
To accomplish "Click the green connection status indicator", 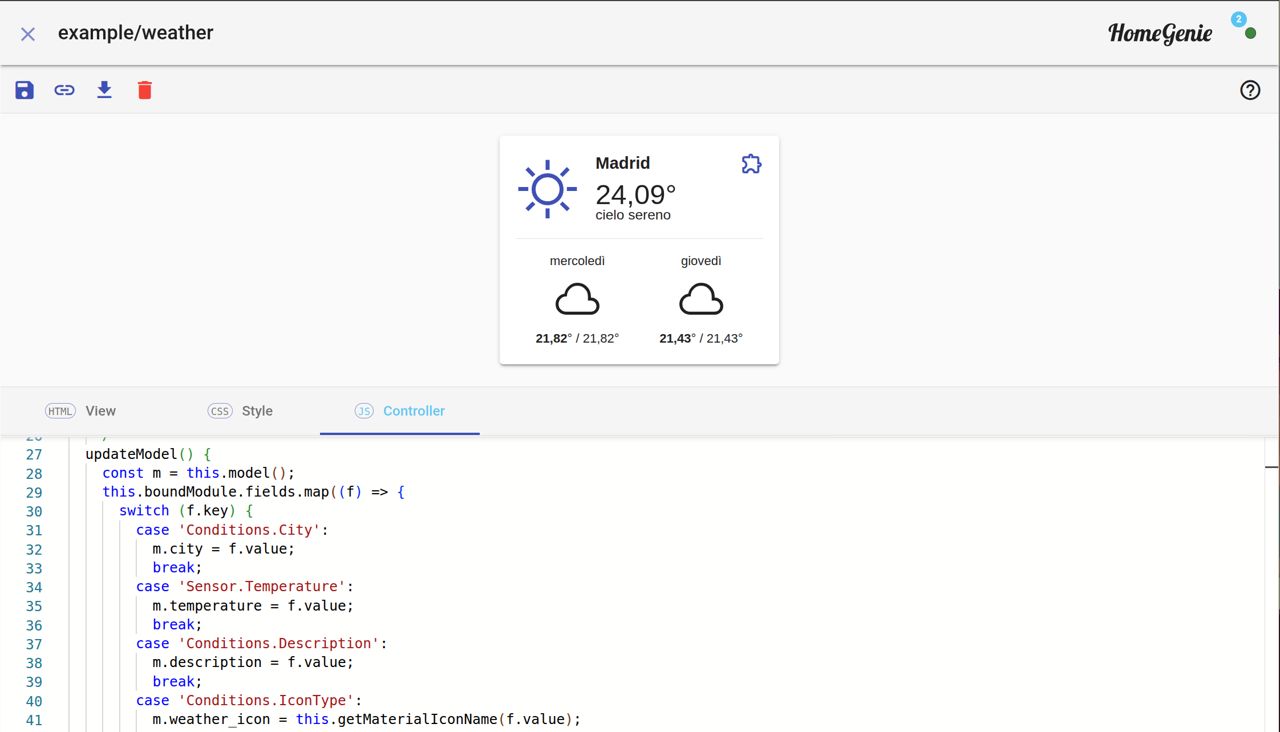I will pyautogui.click(x=1250, y=33).
